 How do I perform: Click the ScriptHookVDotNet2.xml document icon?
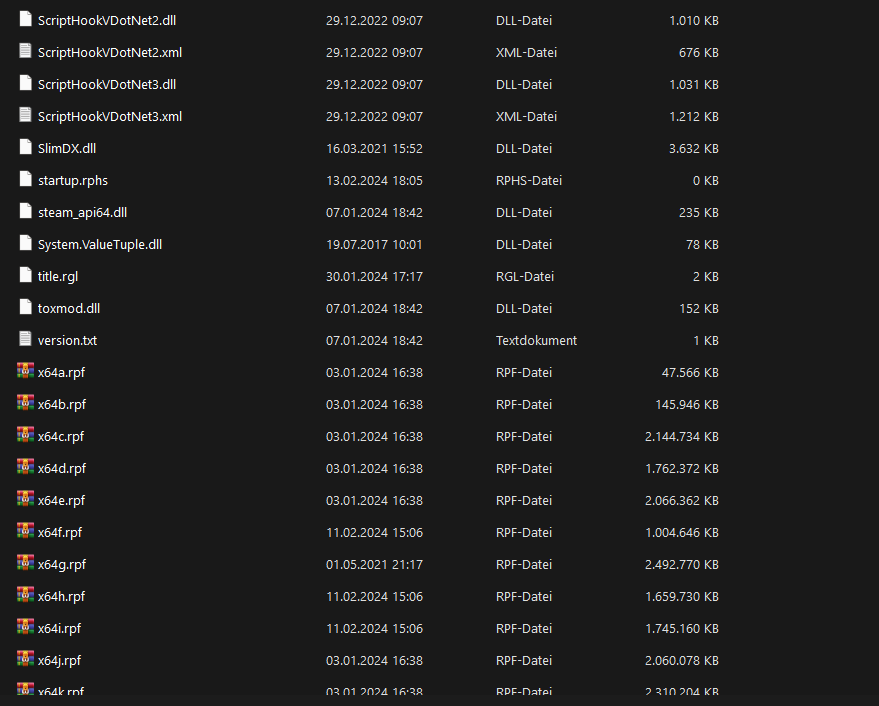[26, 52]
